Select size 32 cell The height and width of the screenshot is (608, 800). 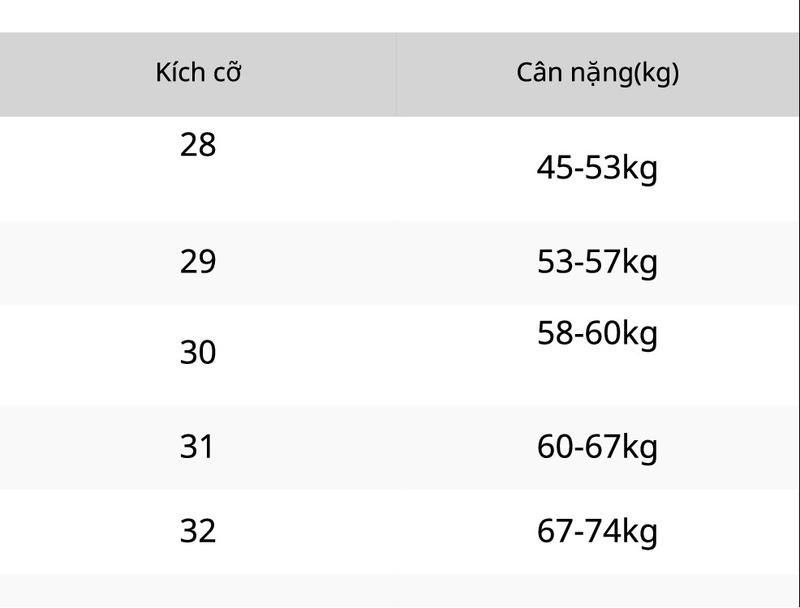[198, 531]
